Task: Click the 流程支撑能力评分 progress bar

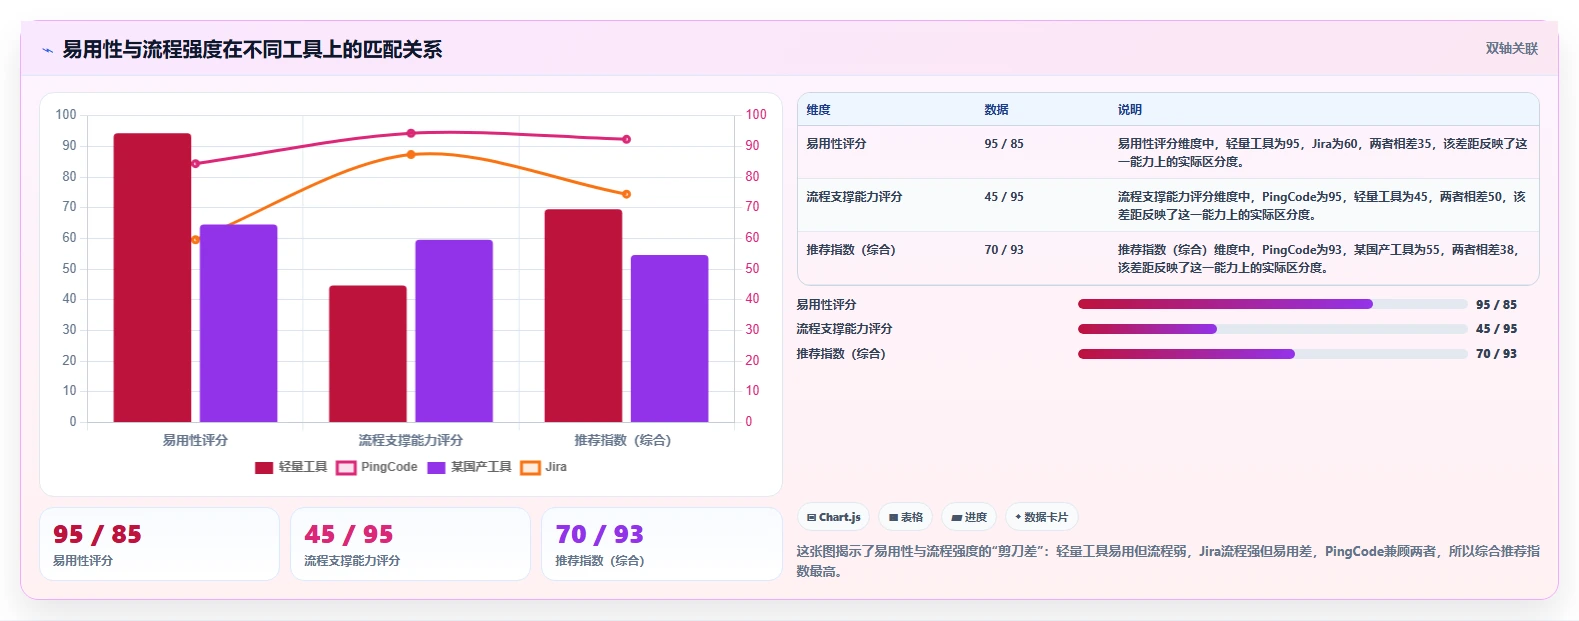Action: point(1272,329)
